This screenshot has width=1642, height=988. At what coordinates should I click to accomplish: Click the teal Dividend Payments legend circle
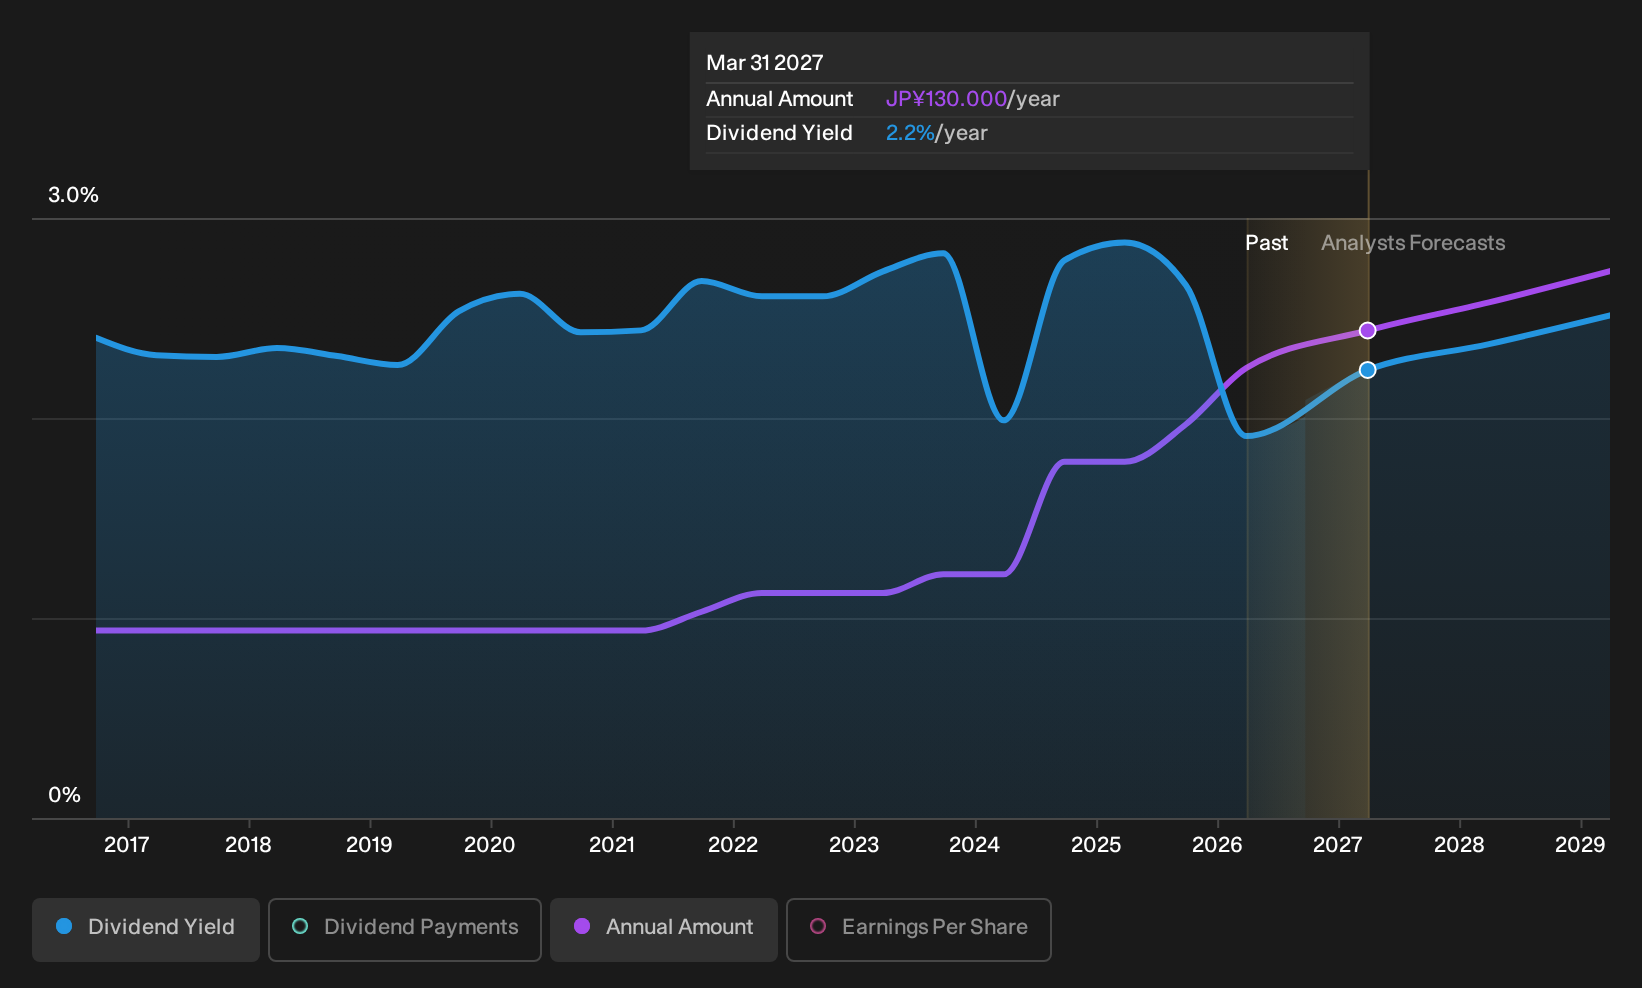tap(300, 927)
